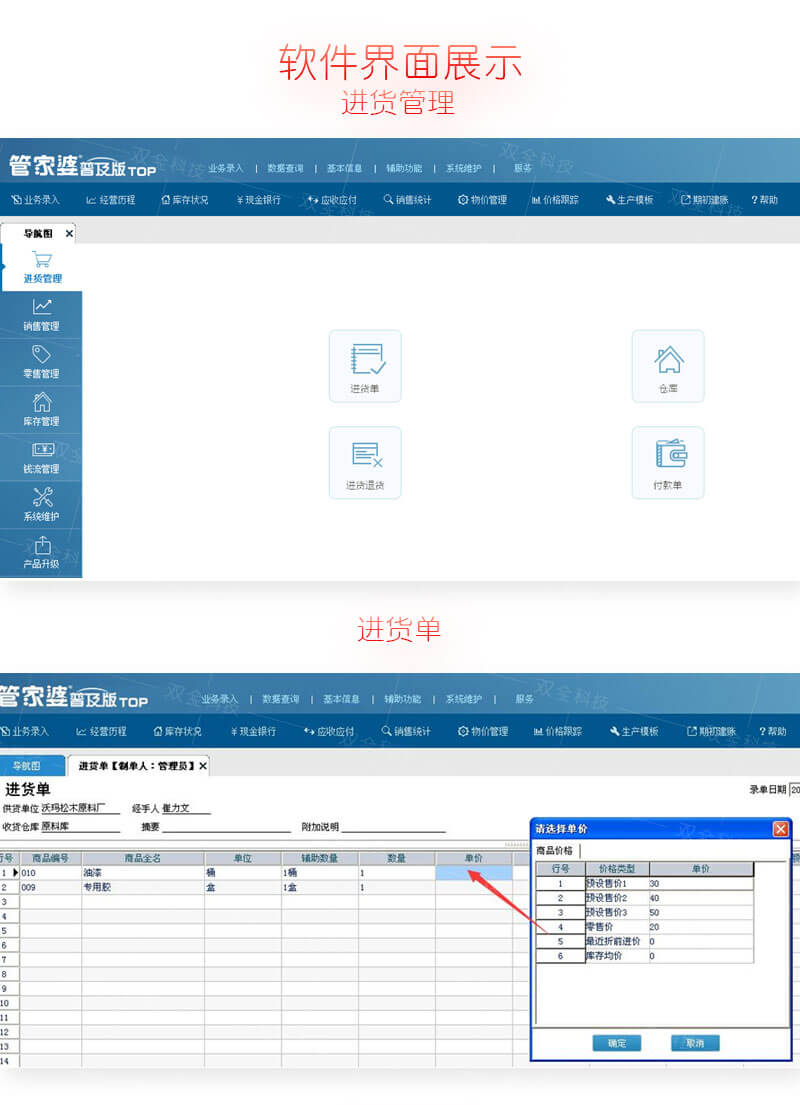Click 经营历程 toolbar item in upper window
Image resolution: width=800 pixels, height=1105 pixels.
click(111, 200)
